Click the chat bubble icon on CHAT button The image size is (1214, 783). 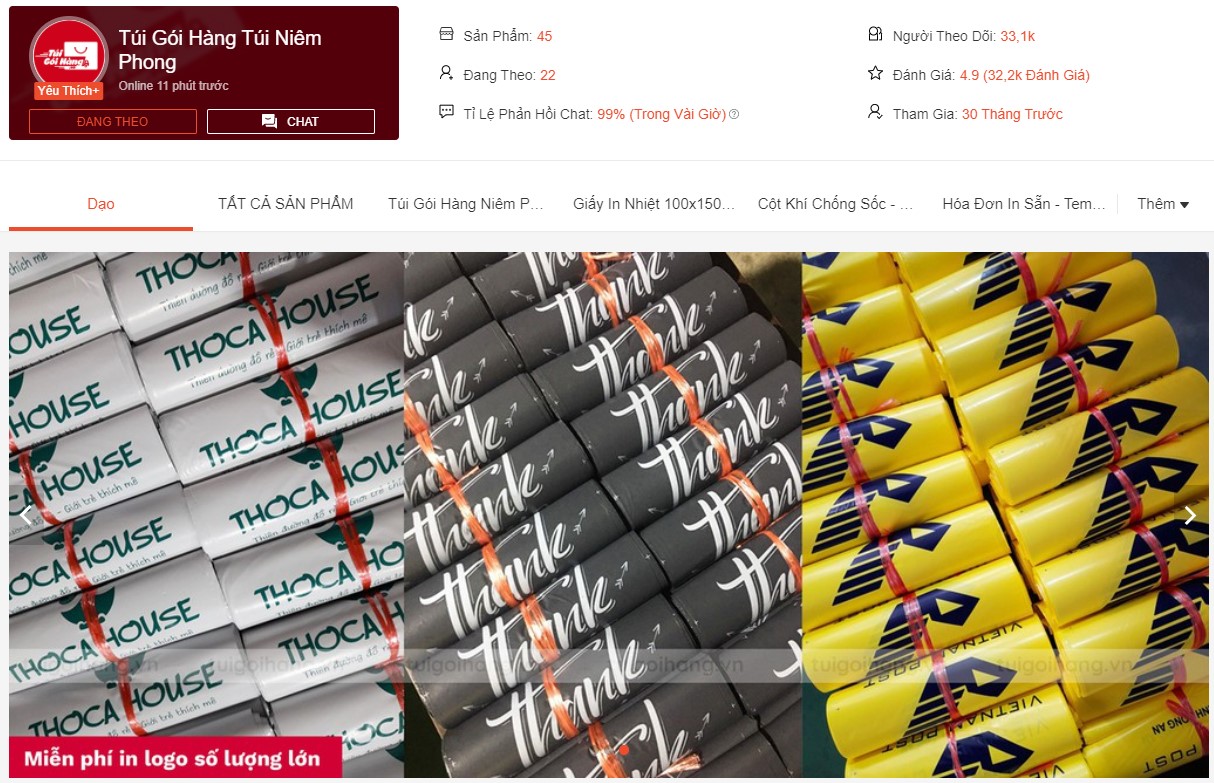coord(269,122)
